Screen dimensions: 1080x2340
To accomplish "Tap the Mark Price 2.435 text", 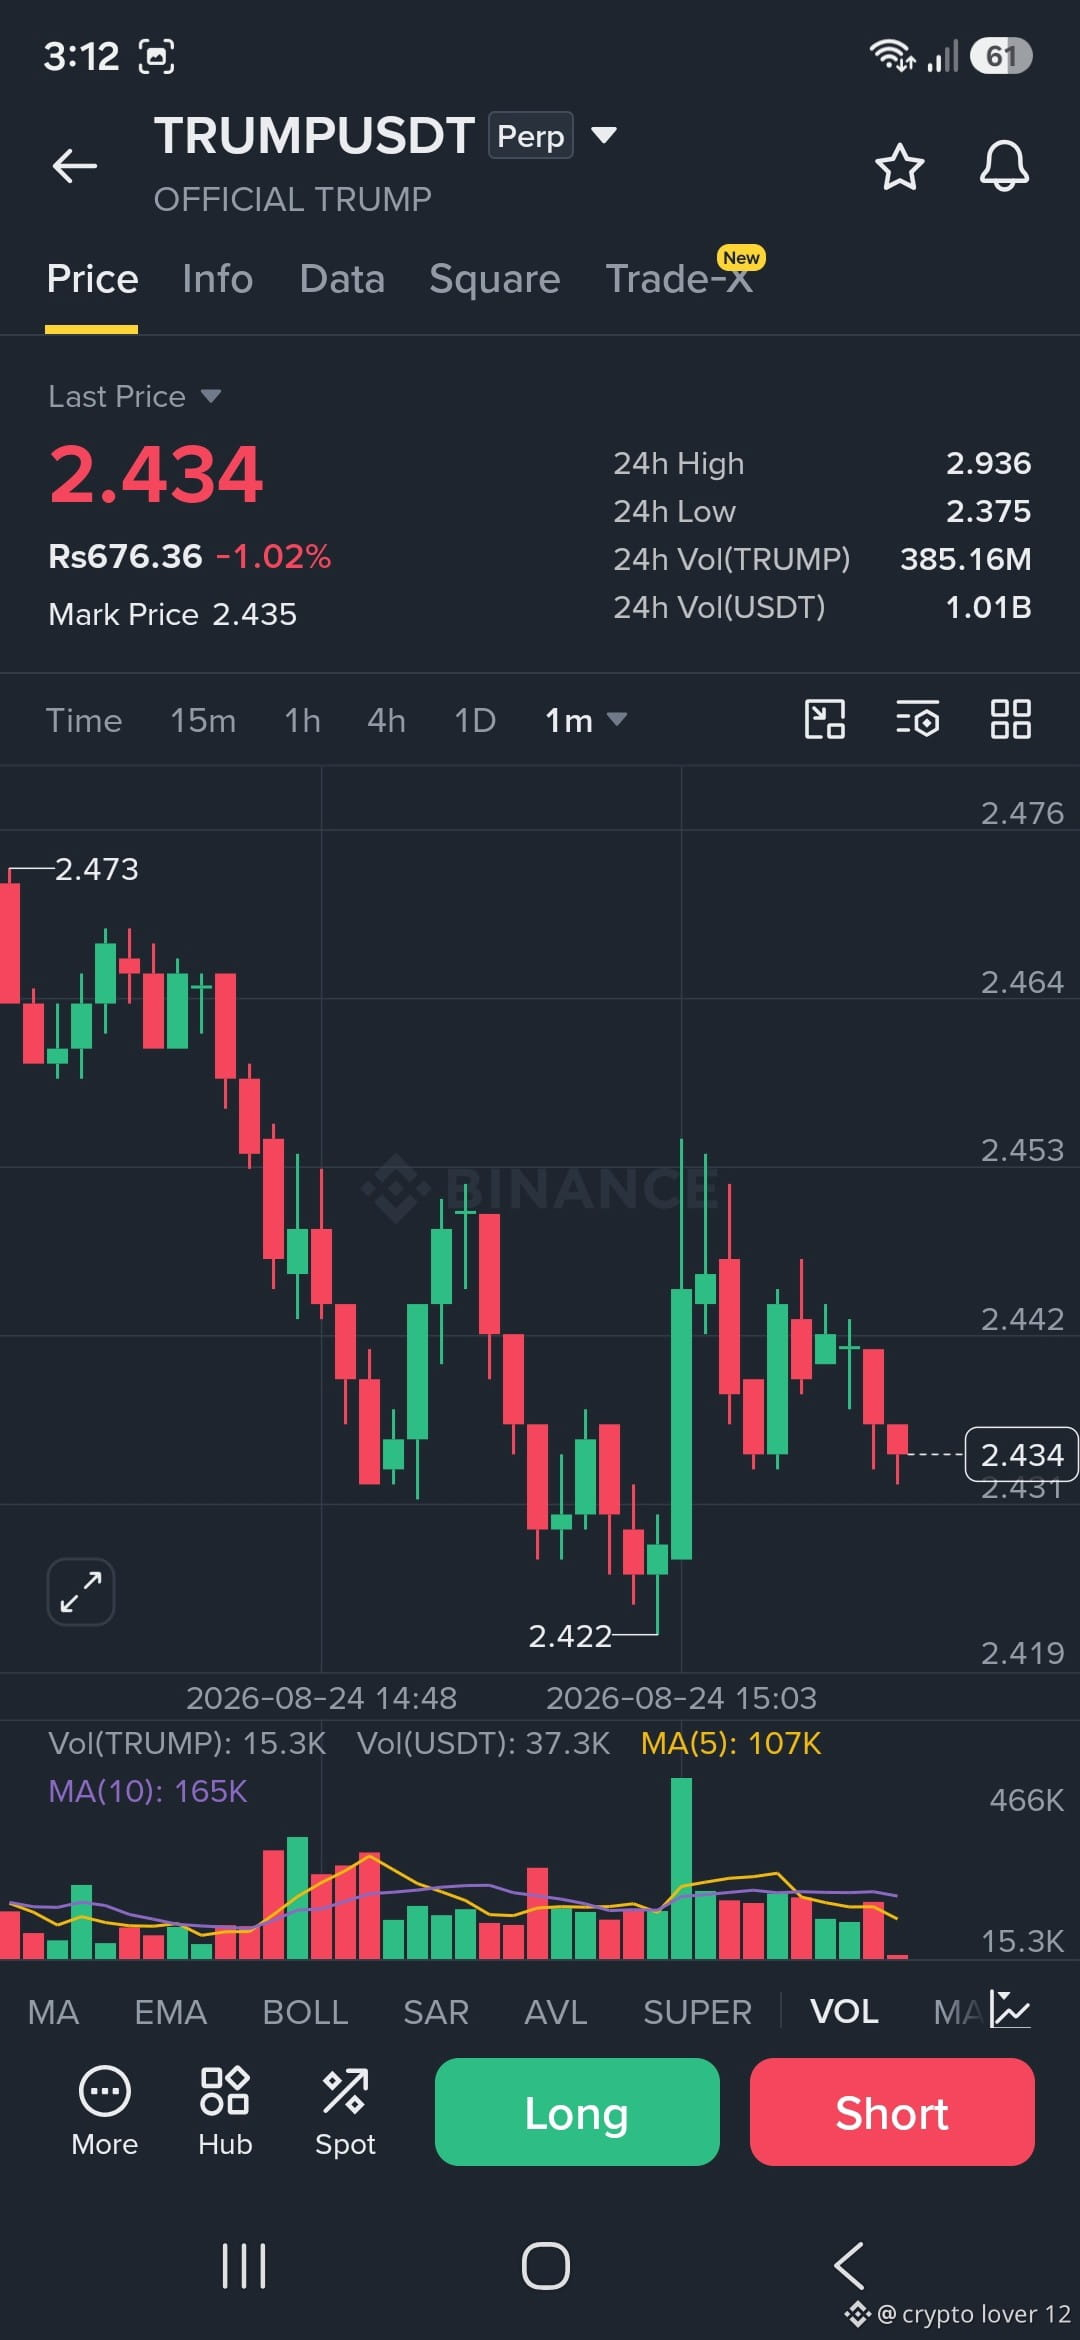I will click(x=173, y=614).
